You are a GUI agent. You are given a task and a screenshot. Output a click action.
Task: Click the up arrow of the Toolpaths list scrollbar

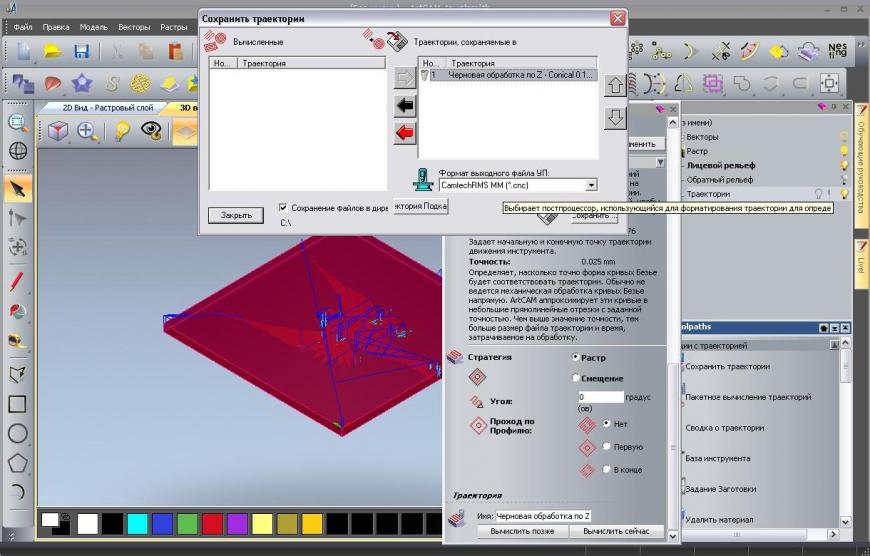coord(845,343)
